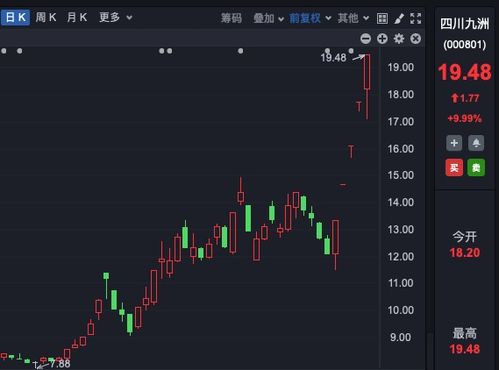Viewport: 499px width, 370px height.
Task: Switch to the 周K weekly chart tab
Action: 46,17
